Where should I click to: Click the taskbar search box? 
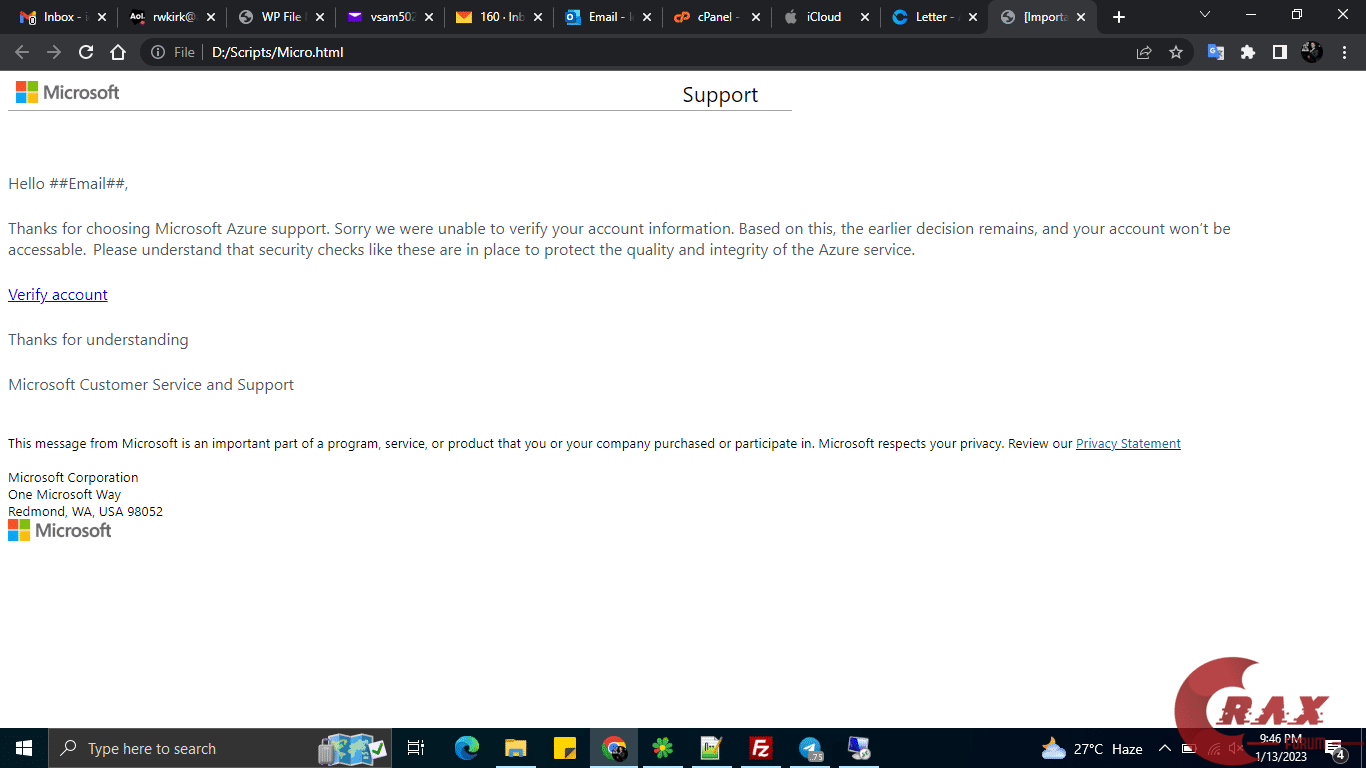(x=218, y=748)
